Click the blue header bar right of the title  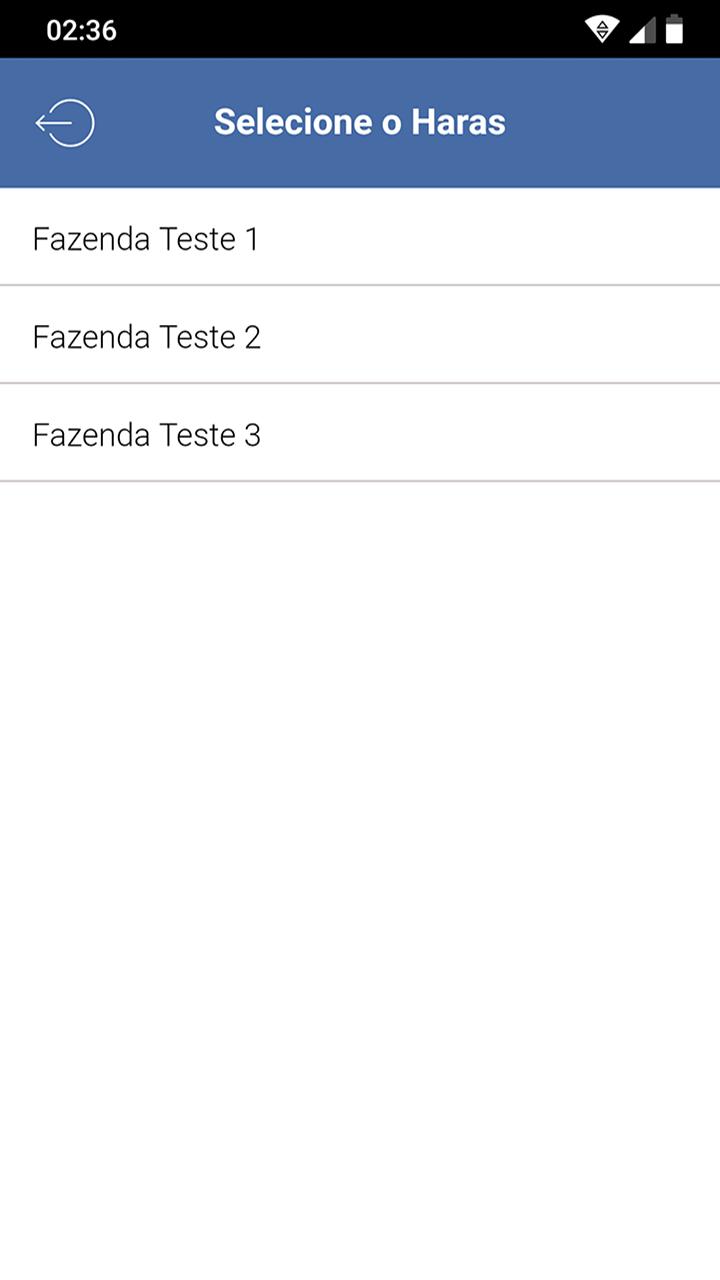point(612,123)
